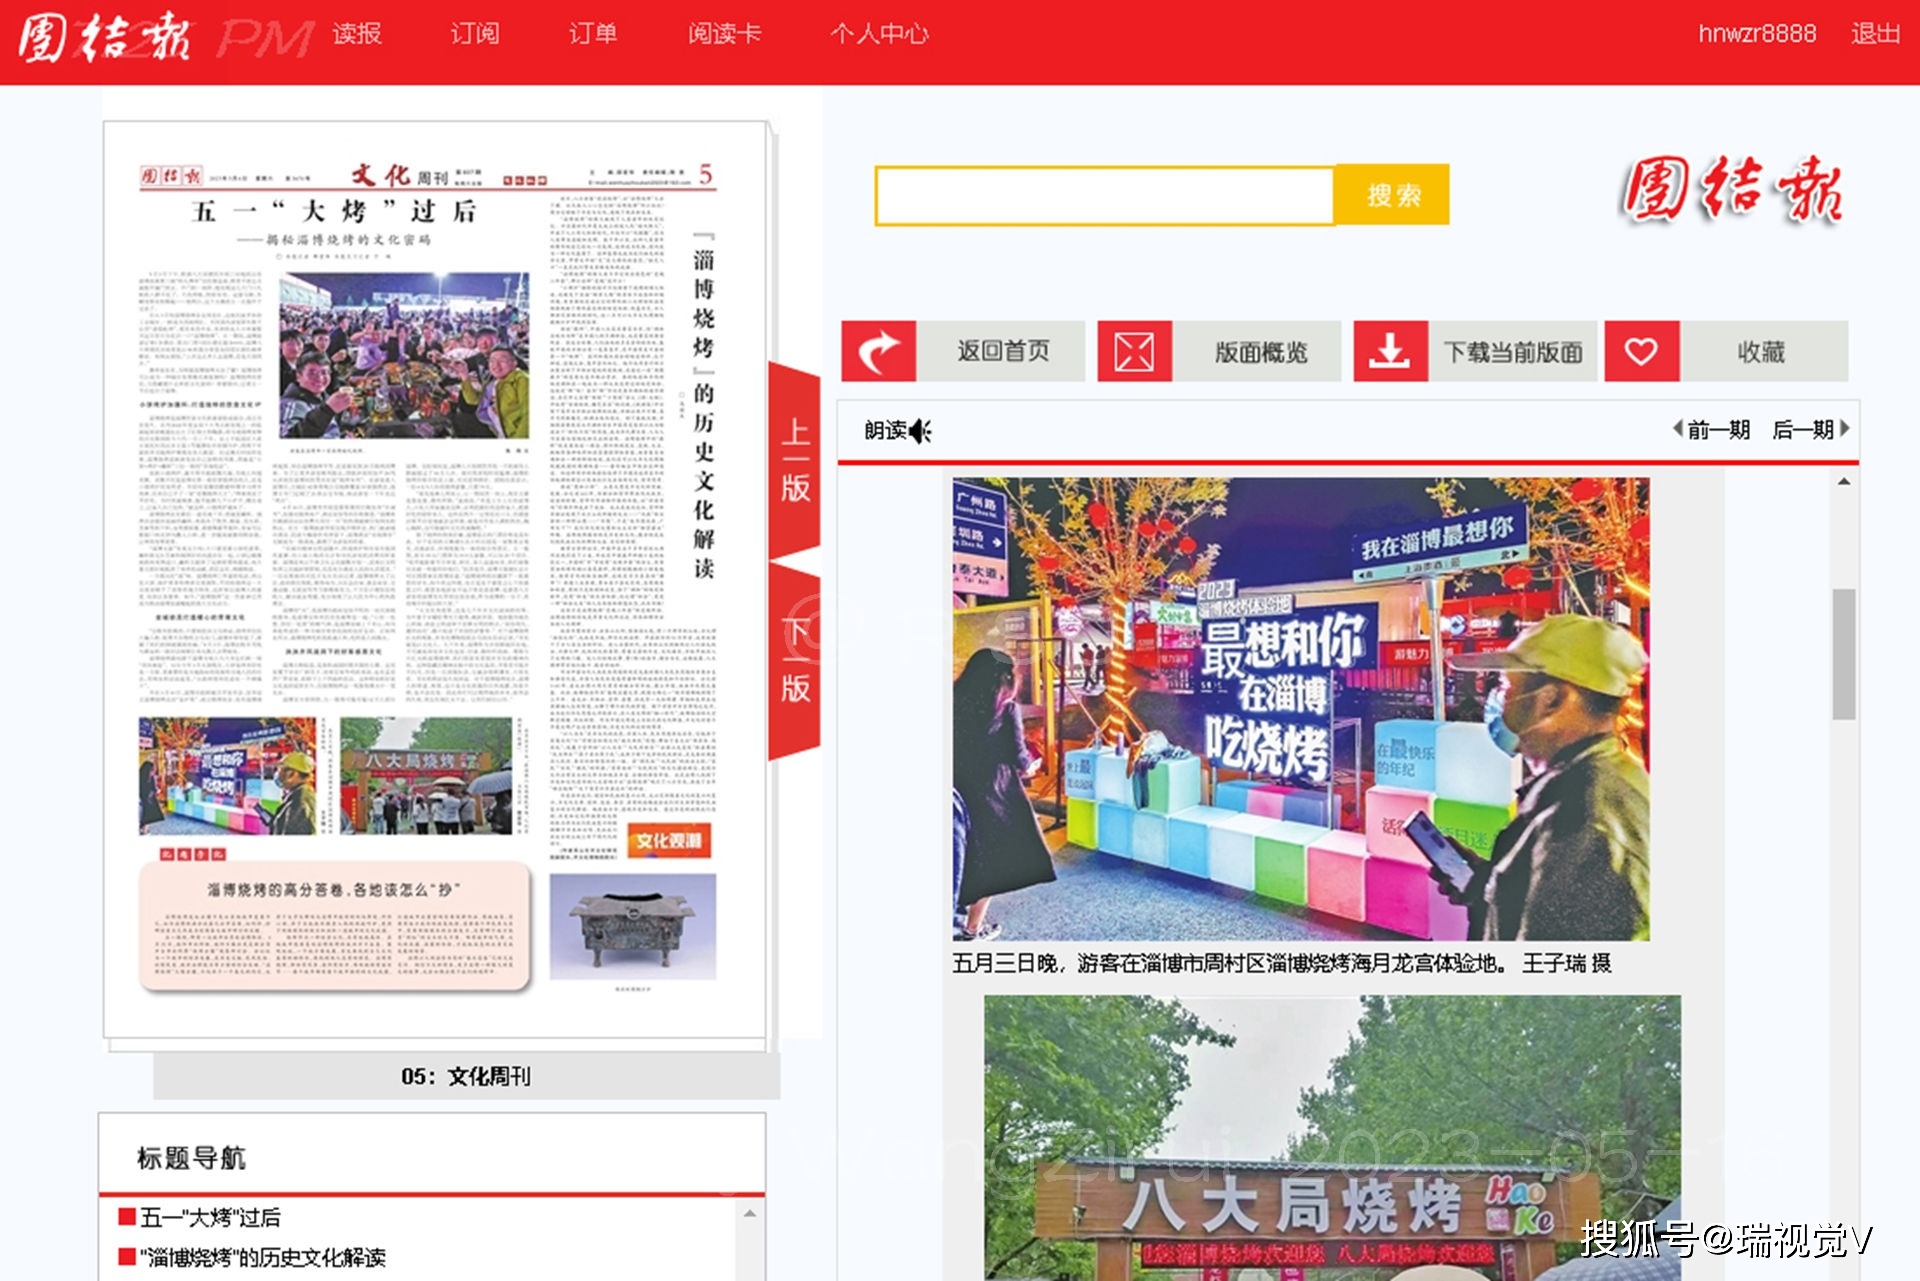Screen dimensions: 1920x1281
Task: Open the 订阅 menu item
Action: 474,34
